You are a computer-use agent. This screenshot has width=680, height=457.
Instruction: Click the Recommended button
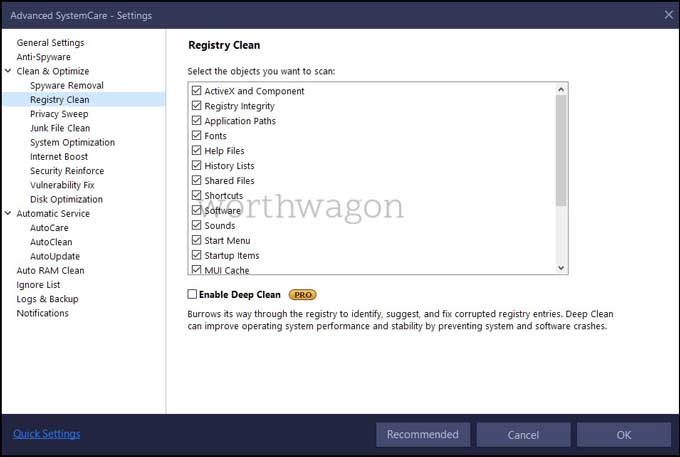(x=422, y=434)
